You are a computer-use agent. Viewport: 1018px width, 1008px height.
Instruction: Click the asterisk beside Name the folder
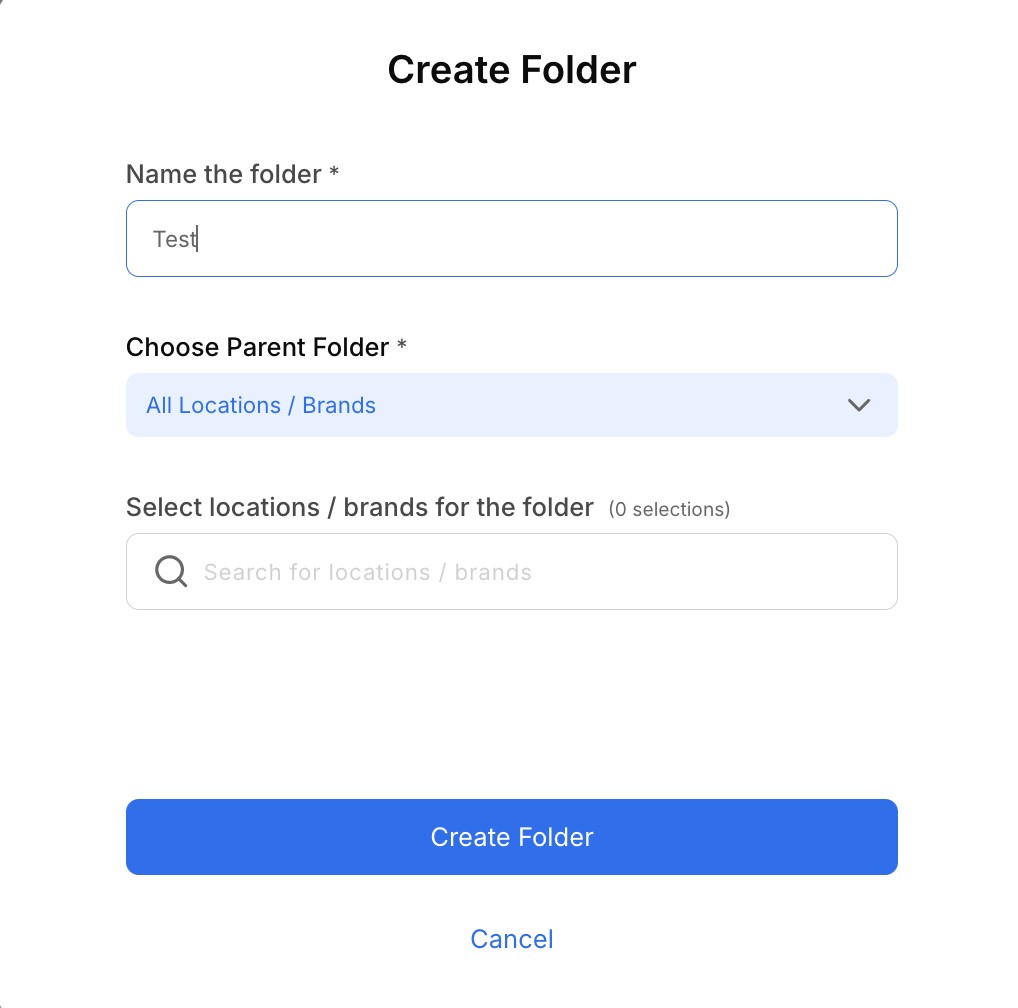pyautogui.click(x=334, y=173)
